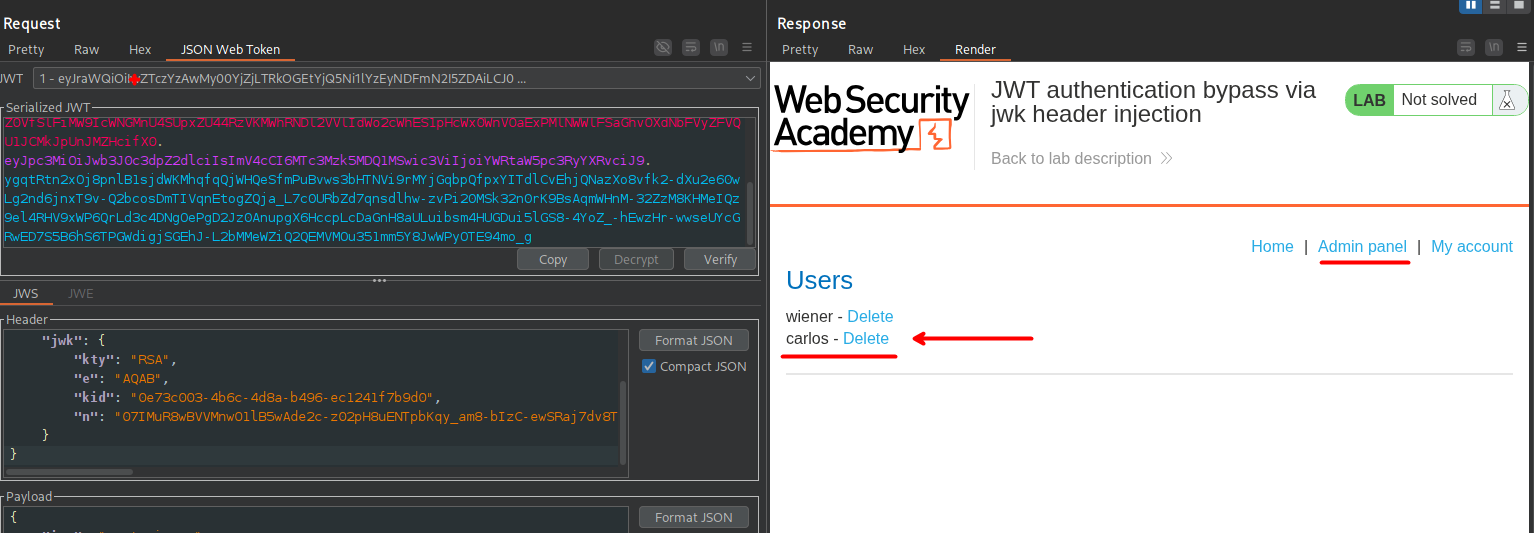Delete the carlos user
Image resolution: width=1534 pixels, height=533 pixels.
click(x=865, y=338)
